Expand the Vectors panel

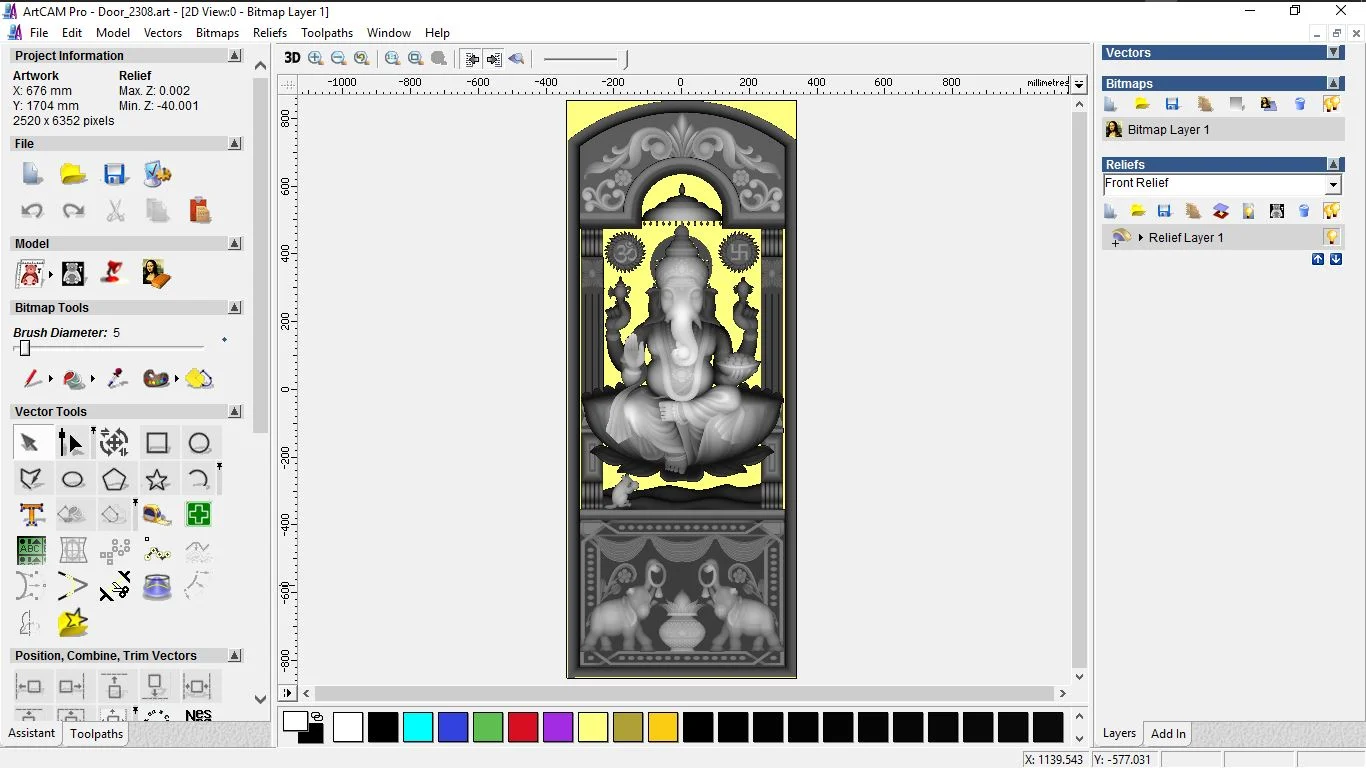1333,53
